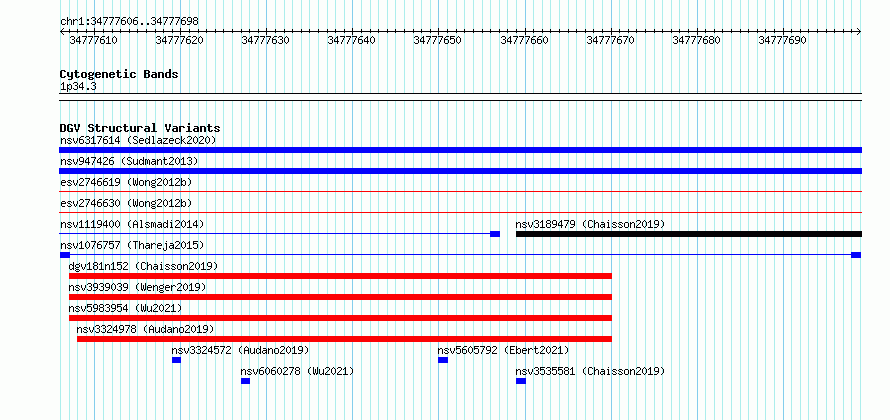Click the chr1:34777606..34777698 coordinate text
This screenshot has height=420, width=890.
pos(129,22)
